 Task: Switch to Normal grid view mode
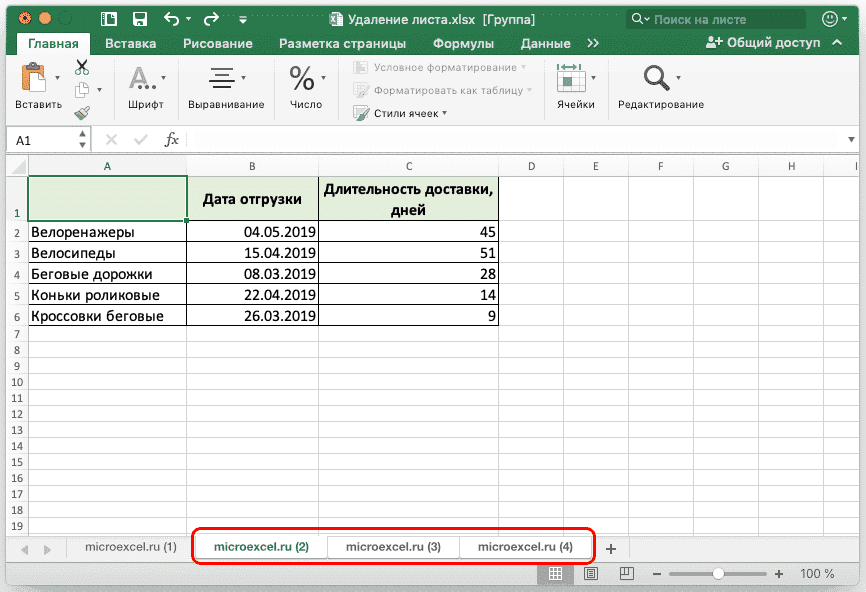pyautogui.click(x=556, y=574)
